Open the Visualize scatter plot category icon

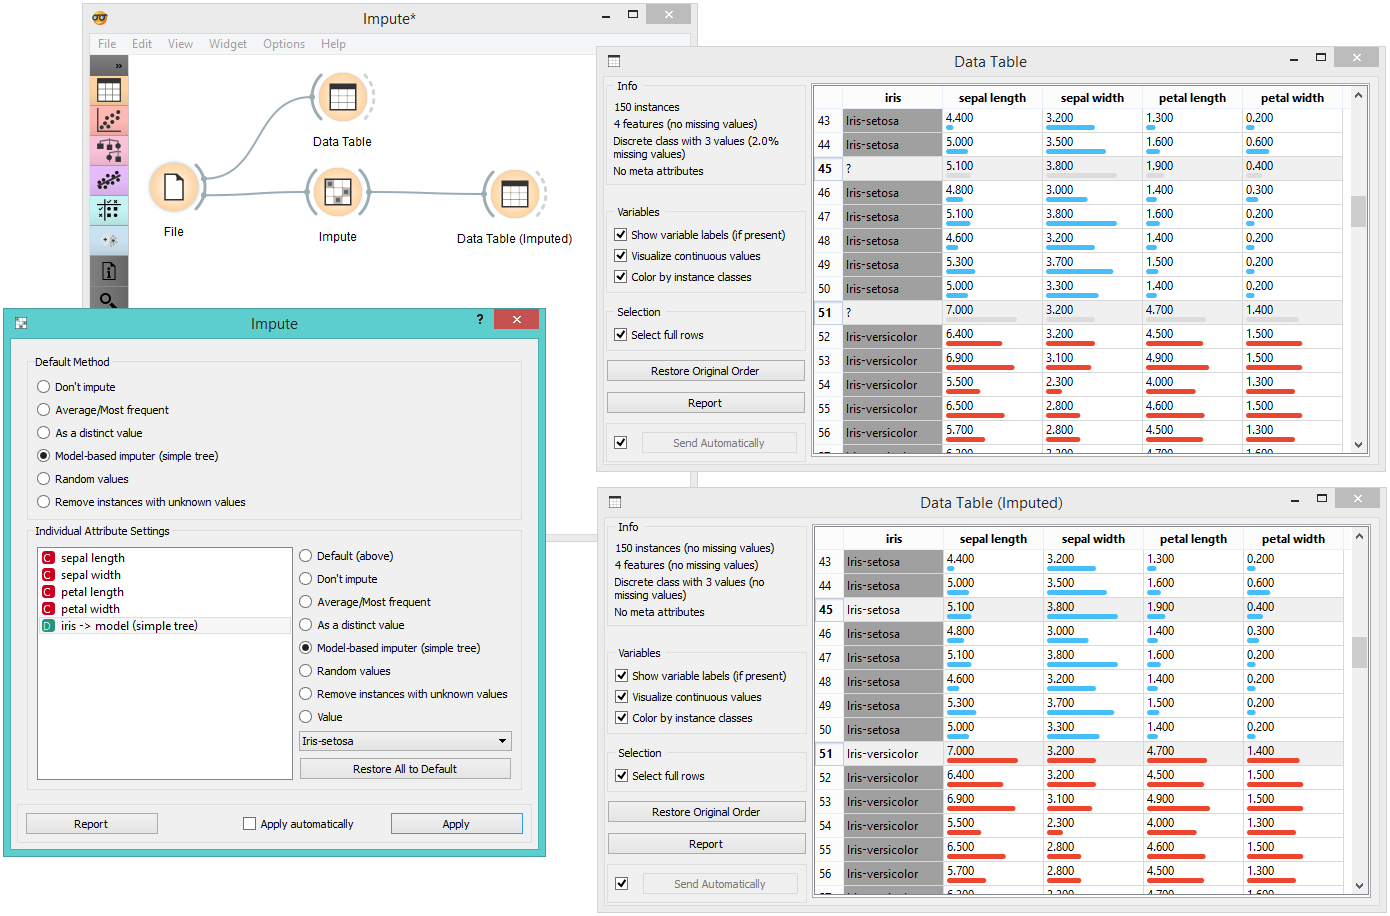[x=109, y=120]
